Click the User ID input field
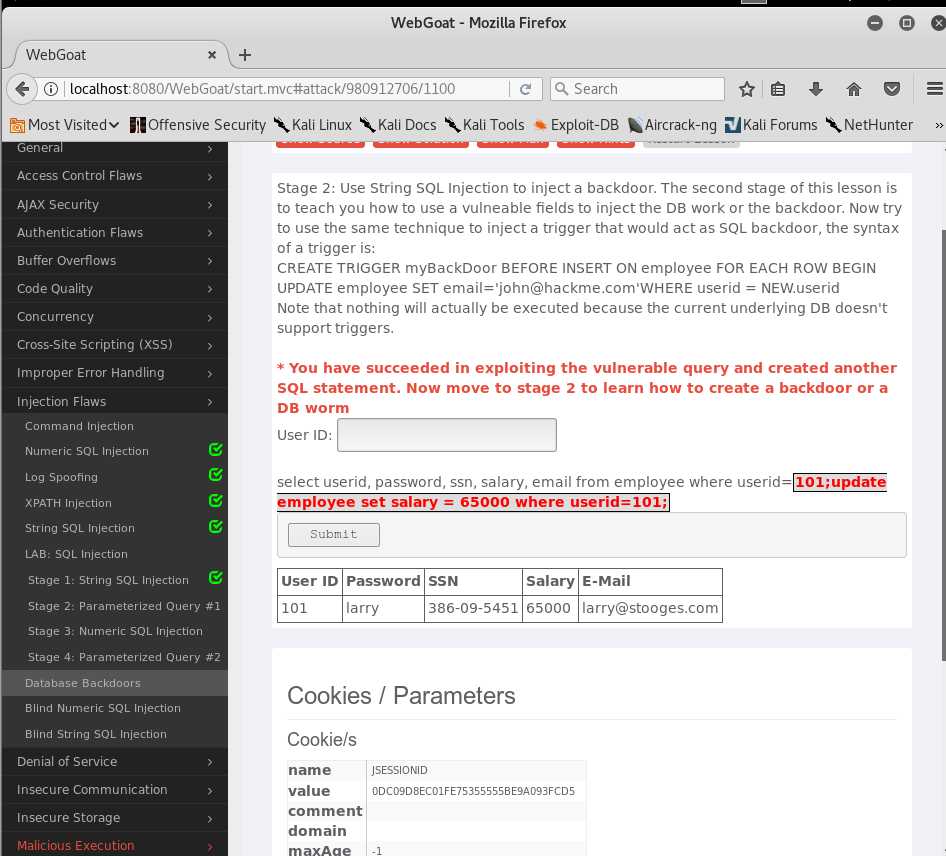Image resolution: width=946 pixels, height=856 pixels. click(x=446, y=435)
